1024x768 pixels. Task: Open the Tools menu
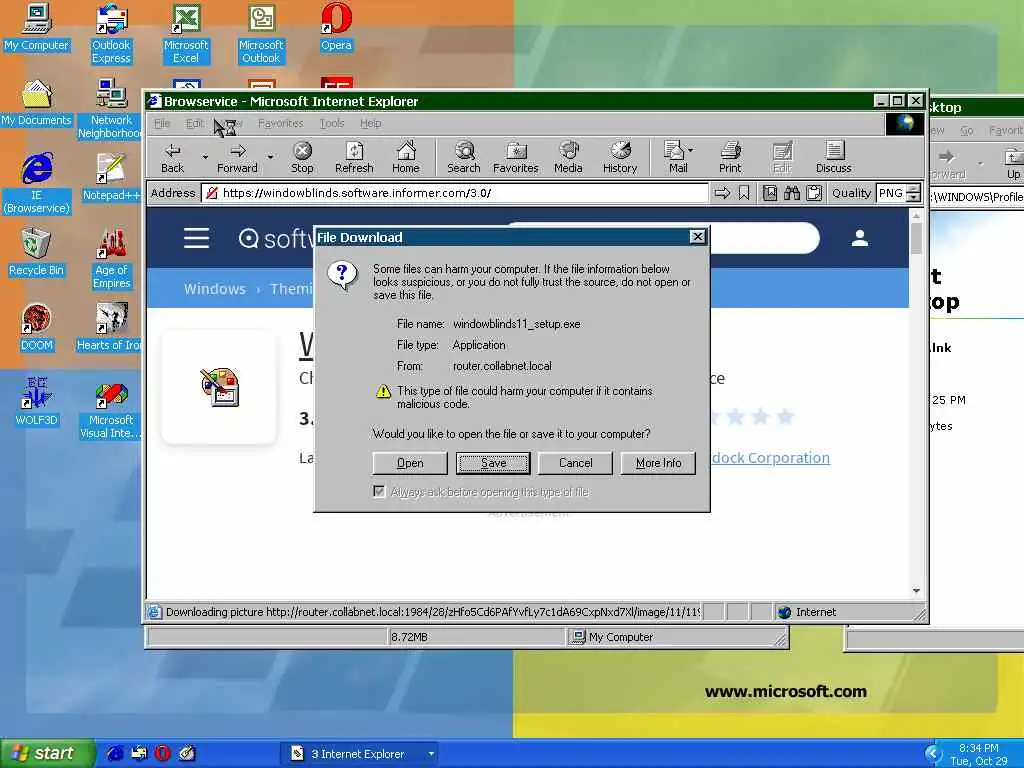coord(332,123)
